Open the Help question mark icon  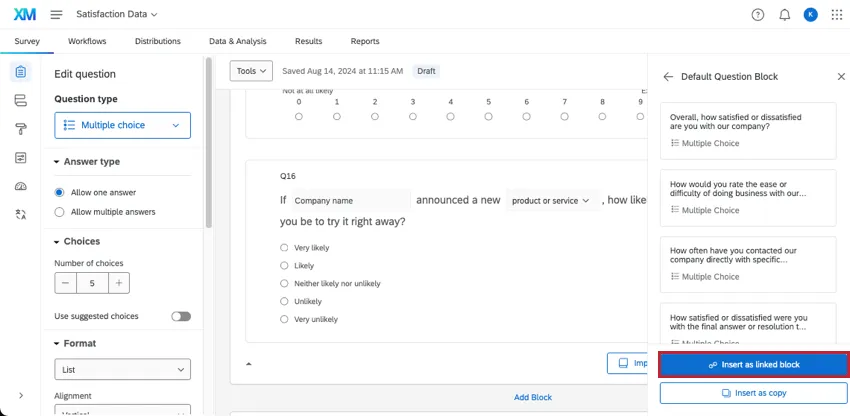coord(758,15)
